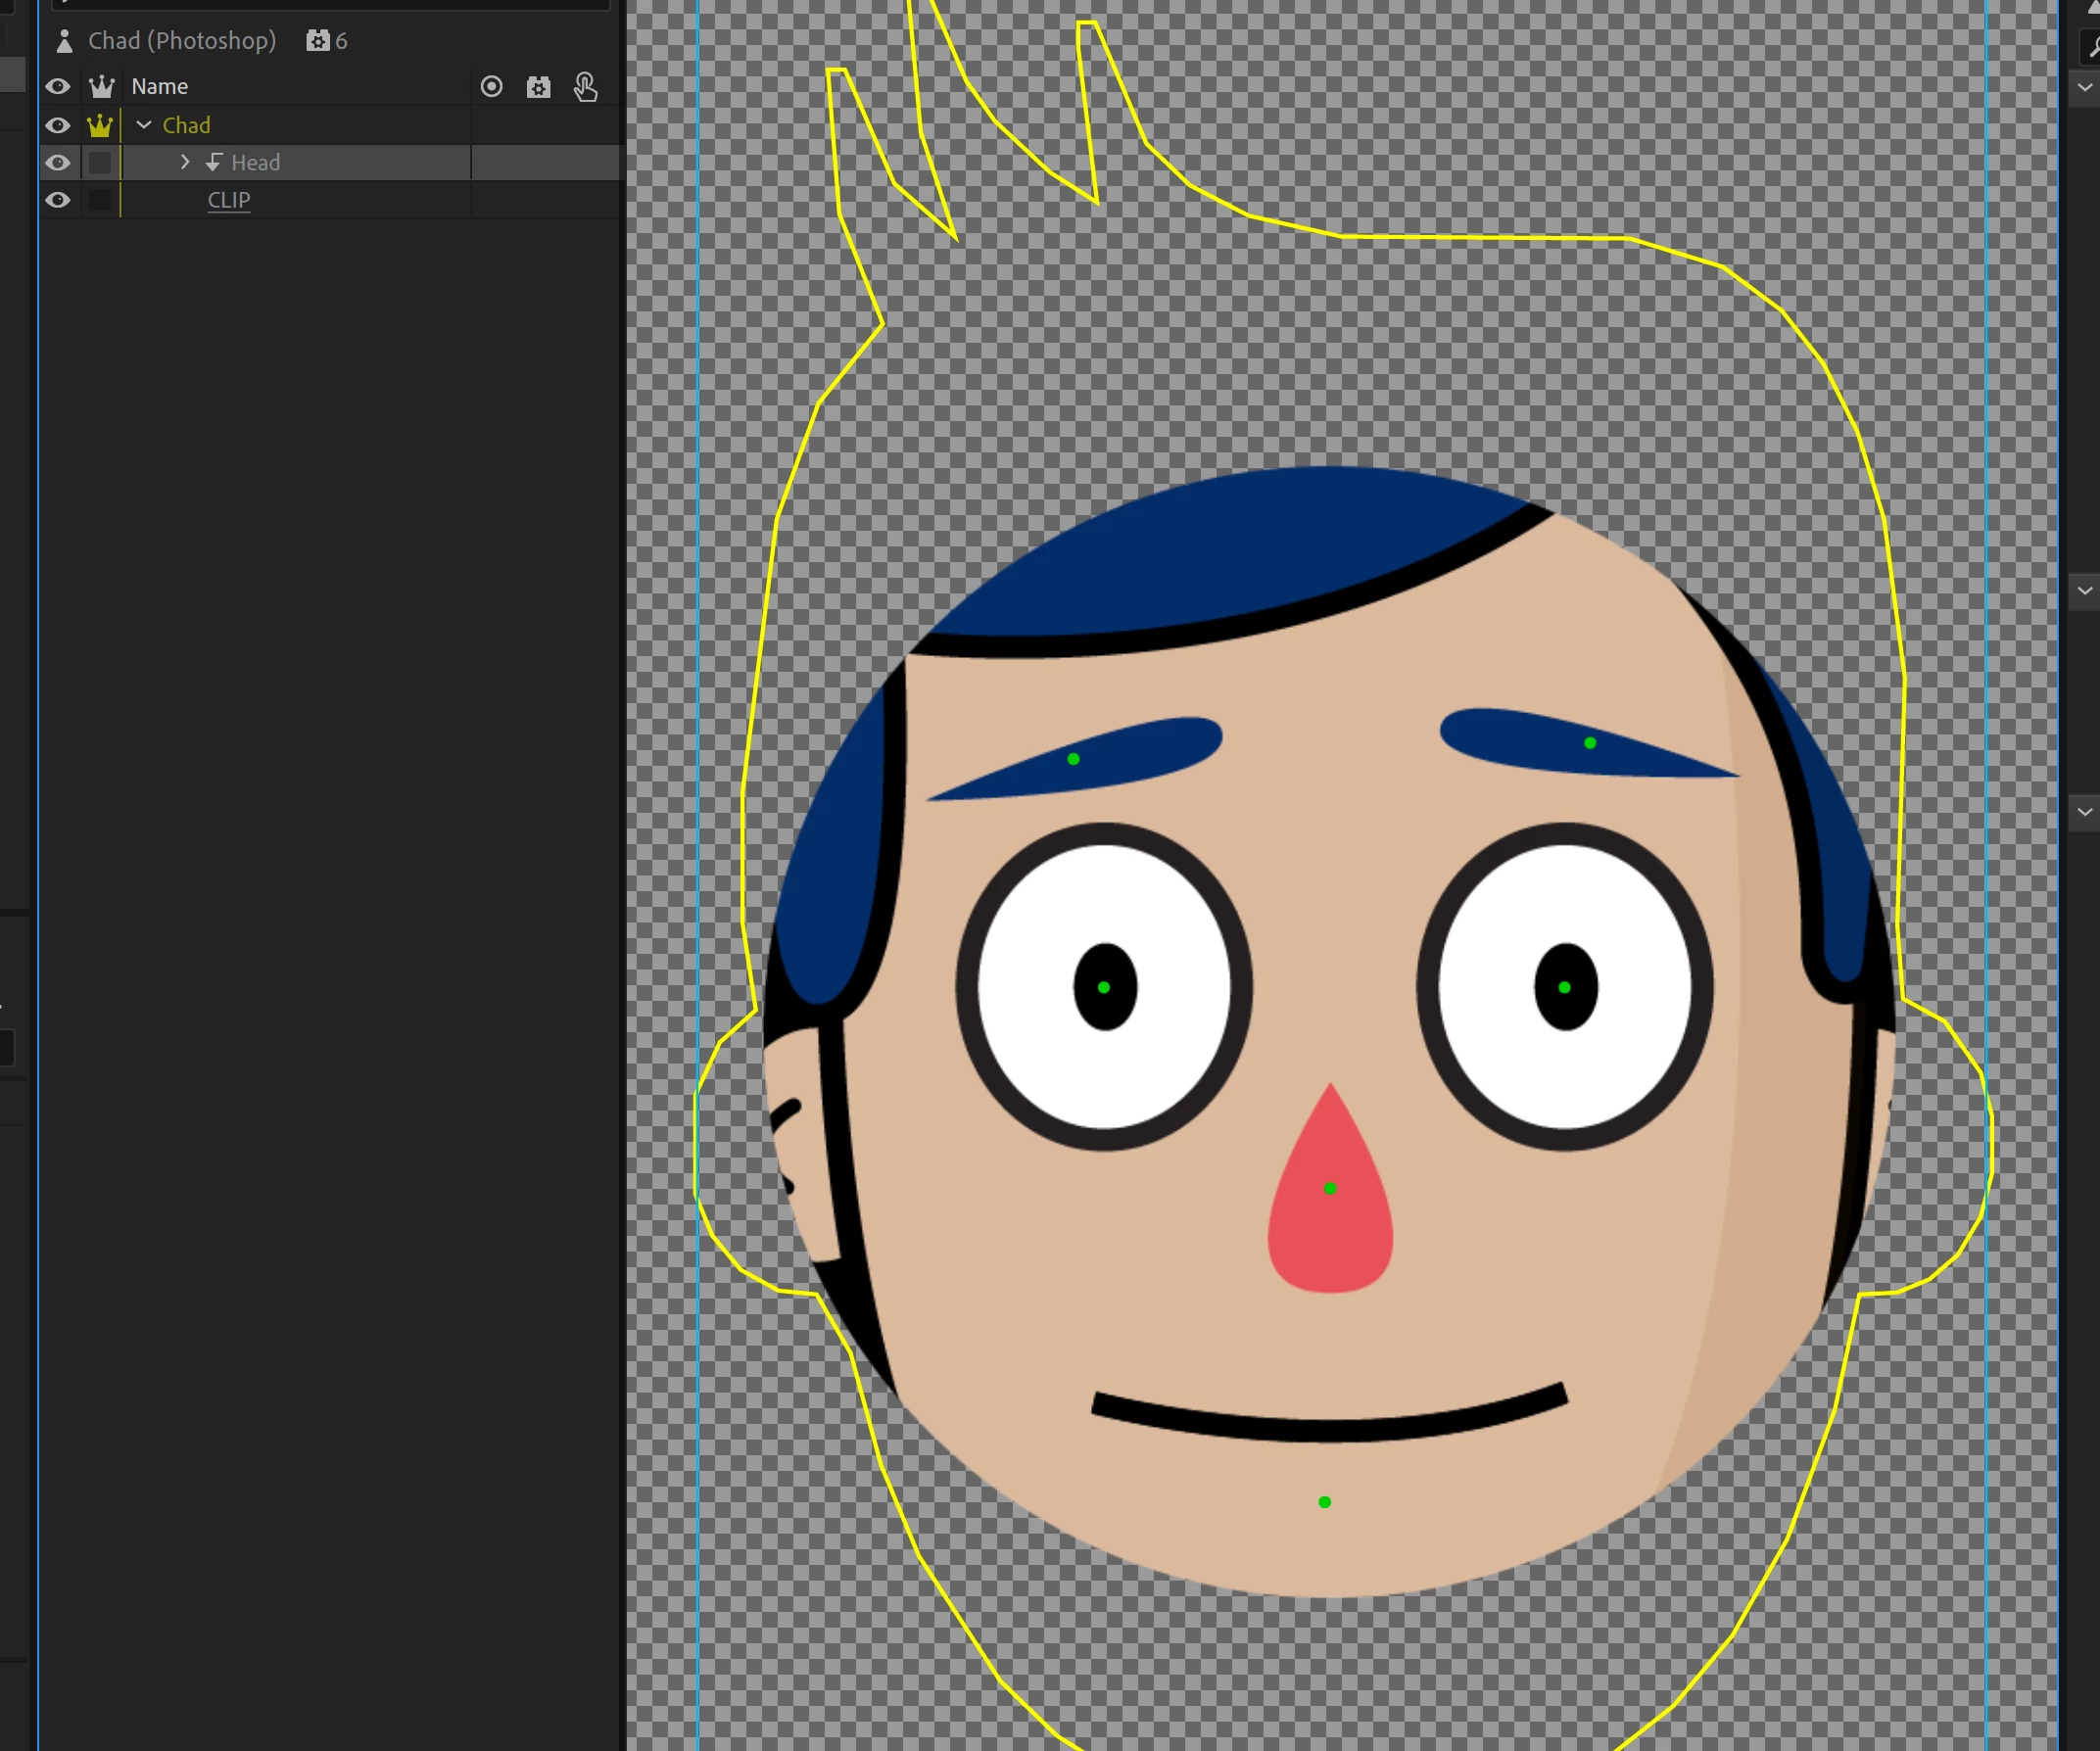Click the eye icon in column header
2100x1751 pixels.
[x=58, y=87]
